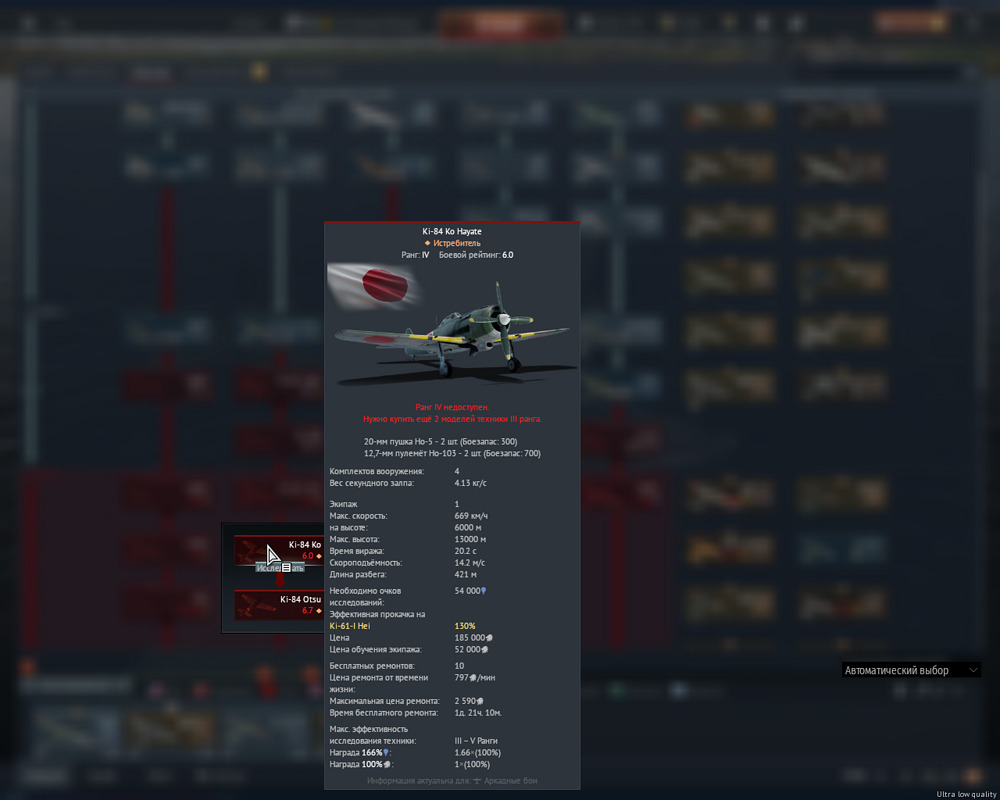Viewport: 1000px width, 800px height.
Task: Click the orange diamond beside Истребитель
Action: pos(427,243)
